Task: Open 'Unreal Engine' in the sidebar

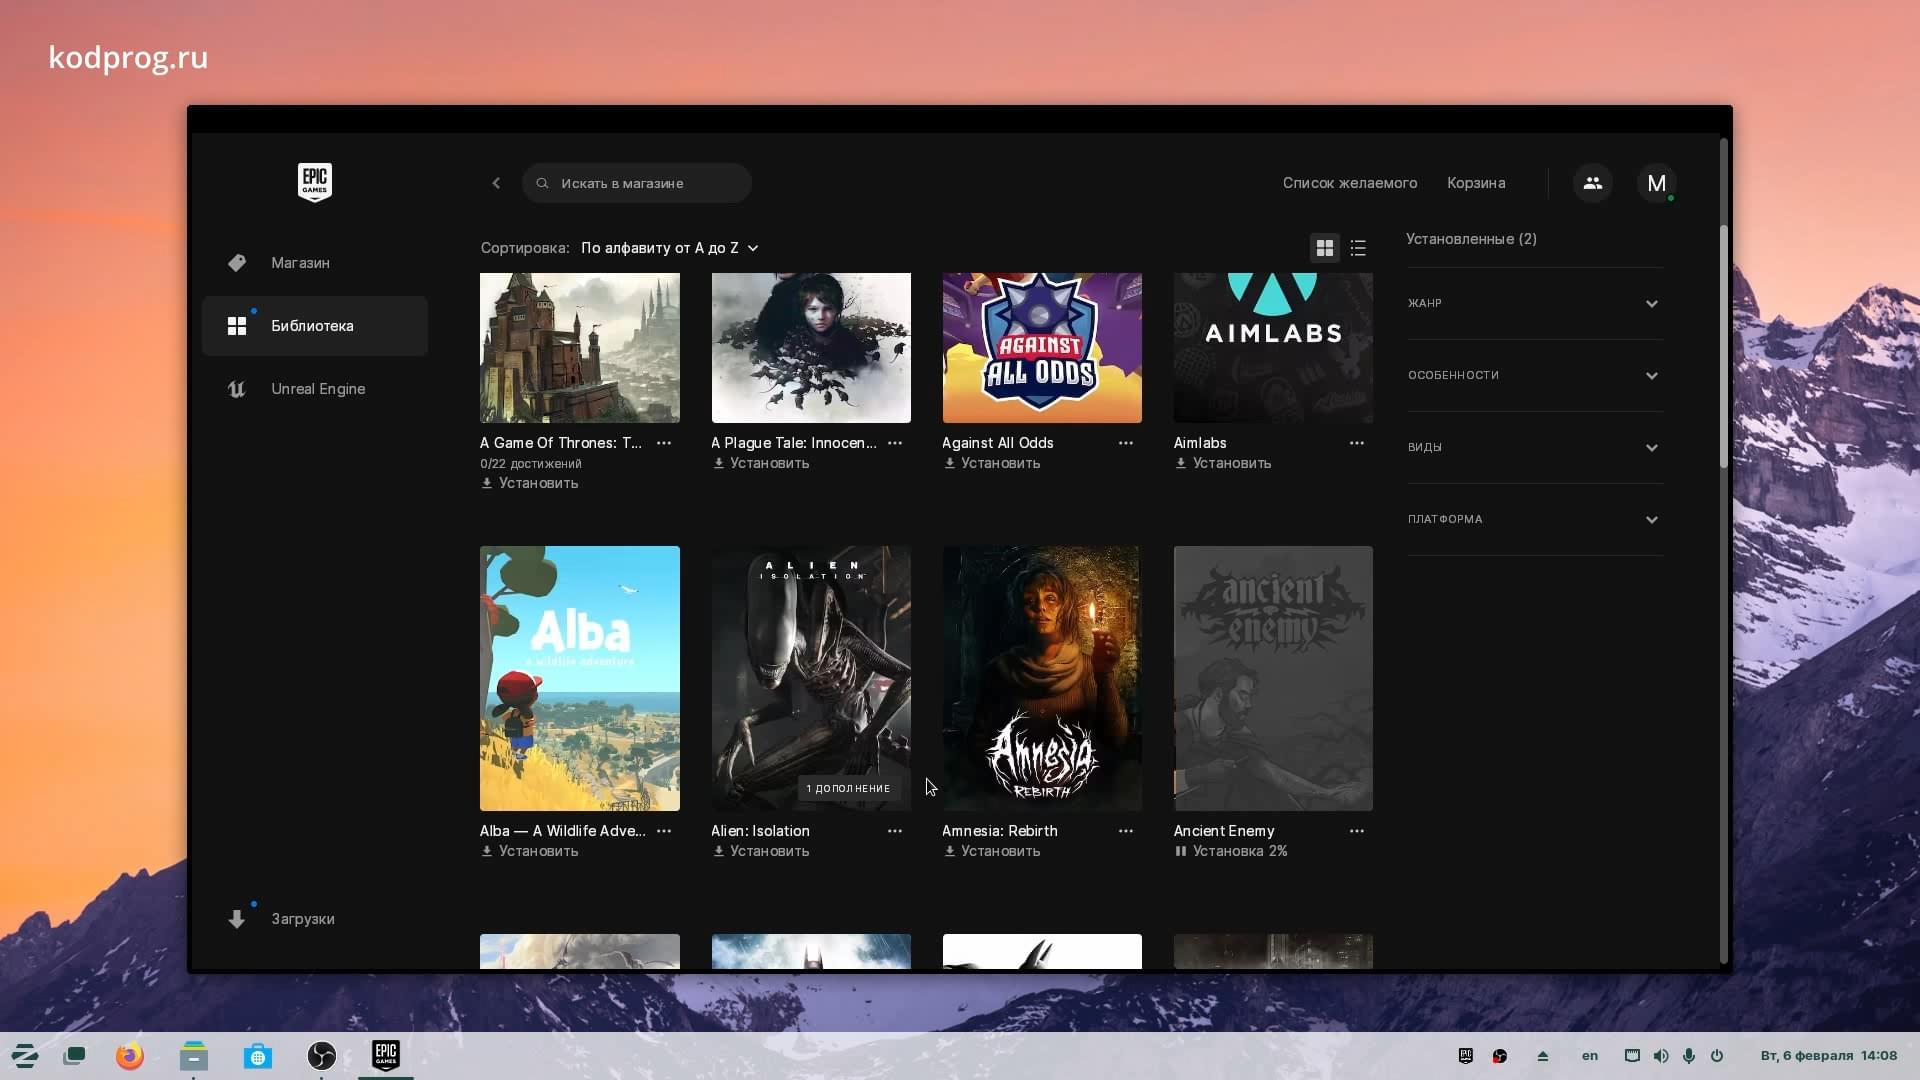Action: 315,389
